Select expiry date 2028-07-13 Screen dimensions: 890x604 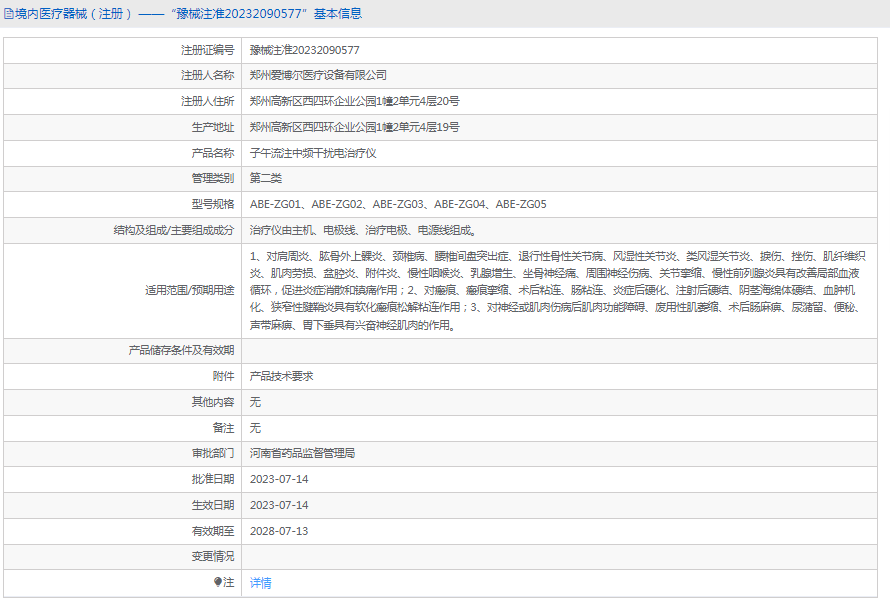pos(279,531)
